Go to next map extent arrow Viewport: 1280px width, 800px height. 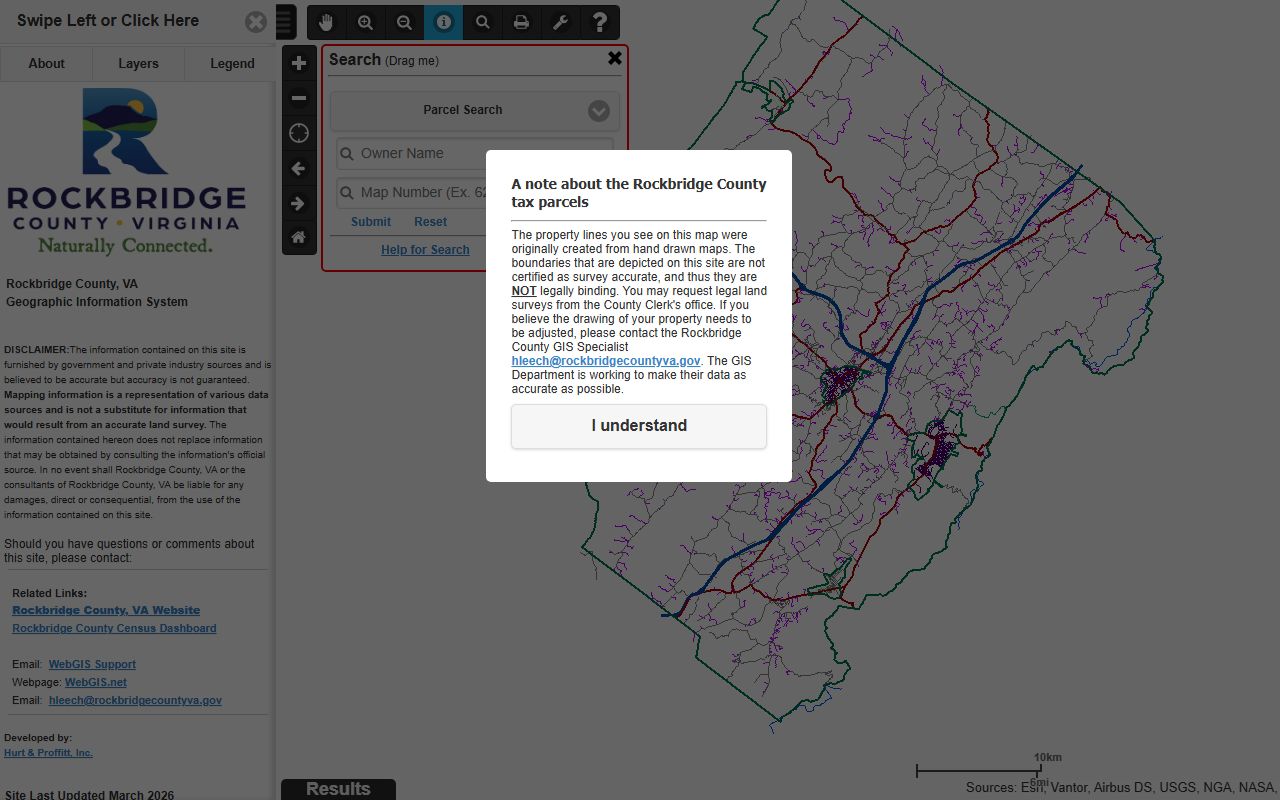point(299,203)
